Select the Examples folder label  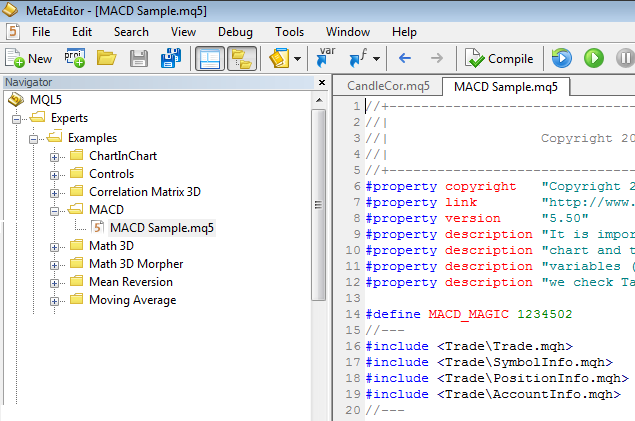point(92,138)
